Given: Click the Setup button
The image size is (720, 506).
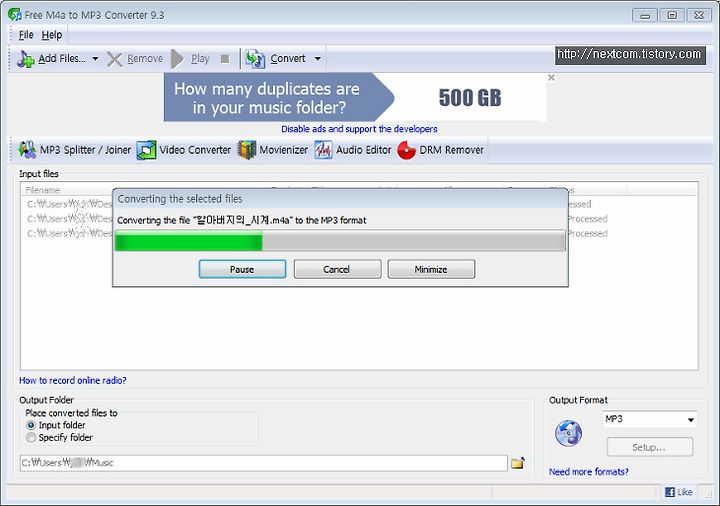Looking at the screenshot, I should pos(649,447).
